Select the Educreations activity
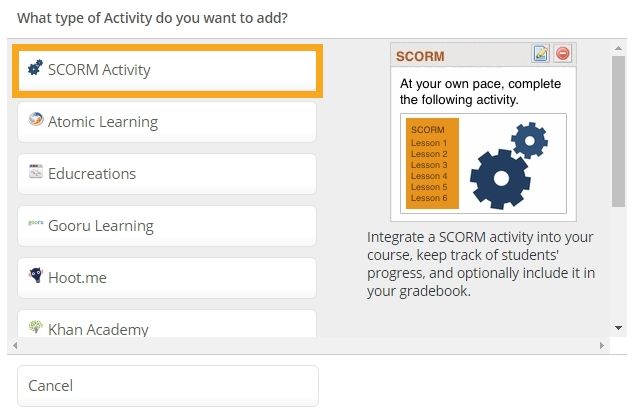635x415 pixels. [x=167, y=174]
